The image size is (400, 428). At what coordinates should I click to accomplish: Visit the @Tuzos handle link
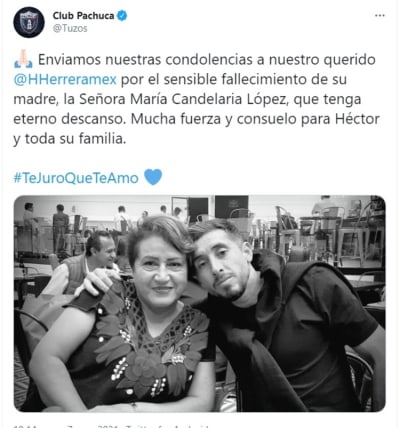click(x=70, y=29)
